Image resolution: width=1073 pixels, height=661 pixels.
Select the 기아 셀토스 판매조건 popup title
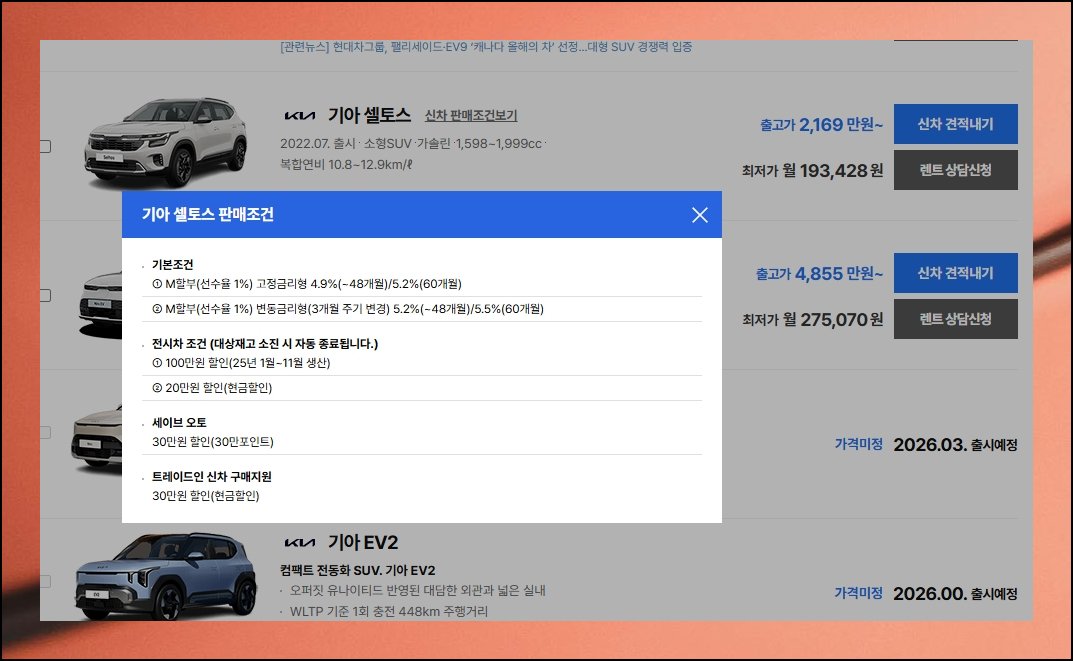208,215
